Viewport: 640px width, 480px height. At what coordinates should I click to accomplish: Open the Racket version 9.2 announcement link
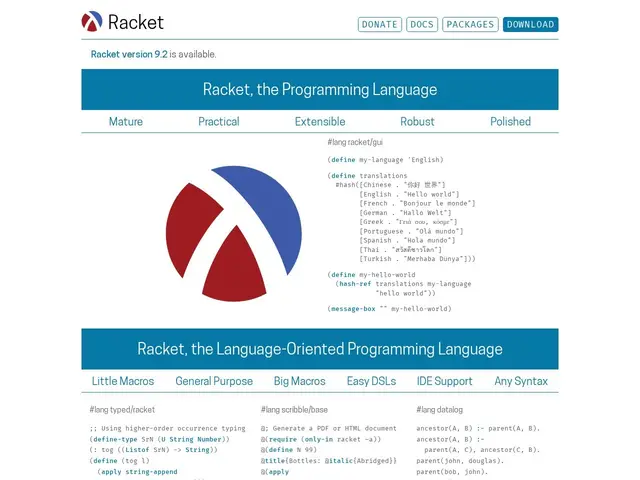click(x=129, y=54)
